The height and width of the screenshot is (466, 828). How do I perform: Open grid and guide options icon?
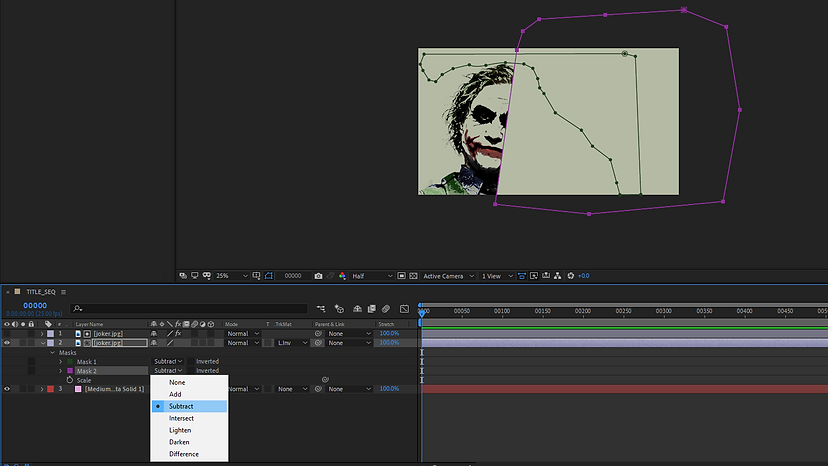[x=257, y=276]
